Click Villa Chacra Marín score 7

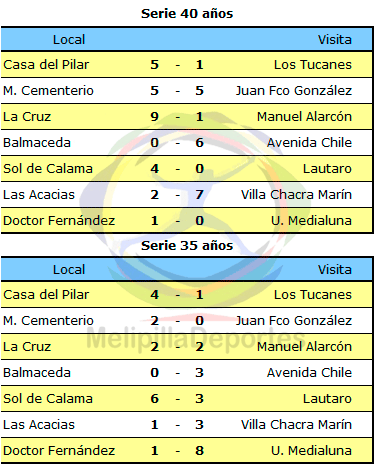(199, 195)
